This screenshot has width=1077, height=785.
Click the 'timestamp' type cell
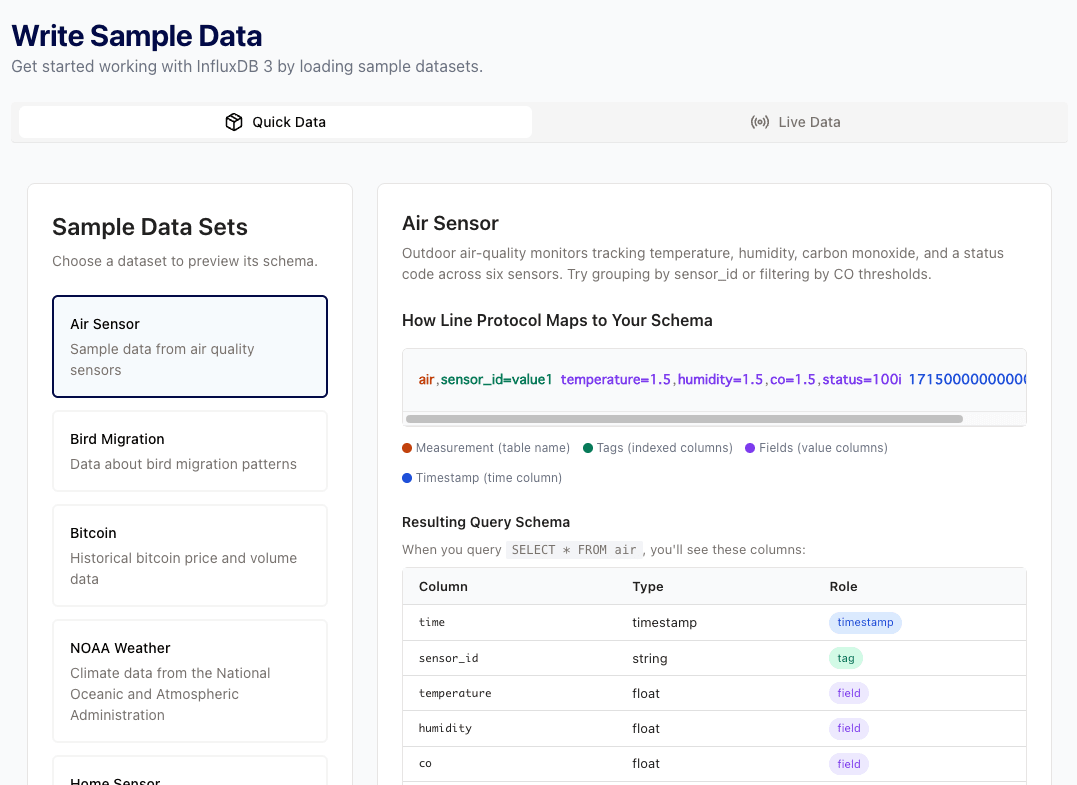(664, 622)
